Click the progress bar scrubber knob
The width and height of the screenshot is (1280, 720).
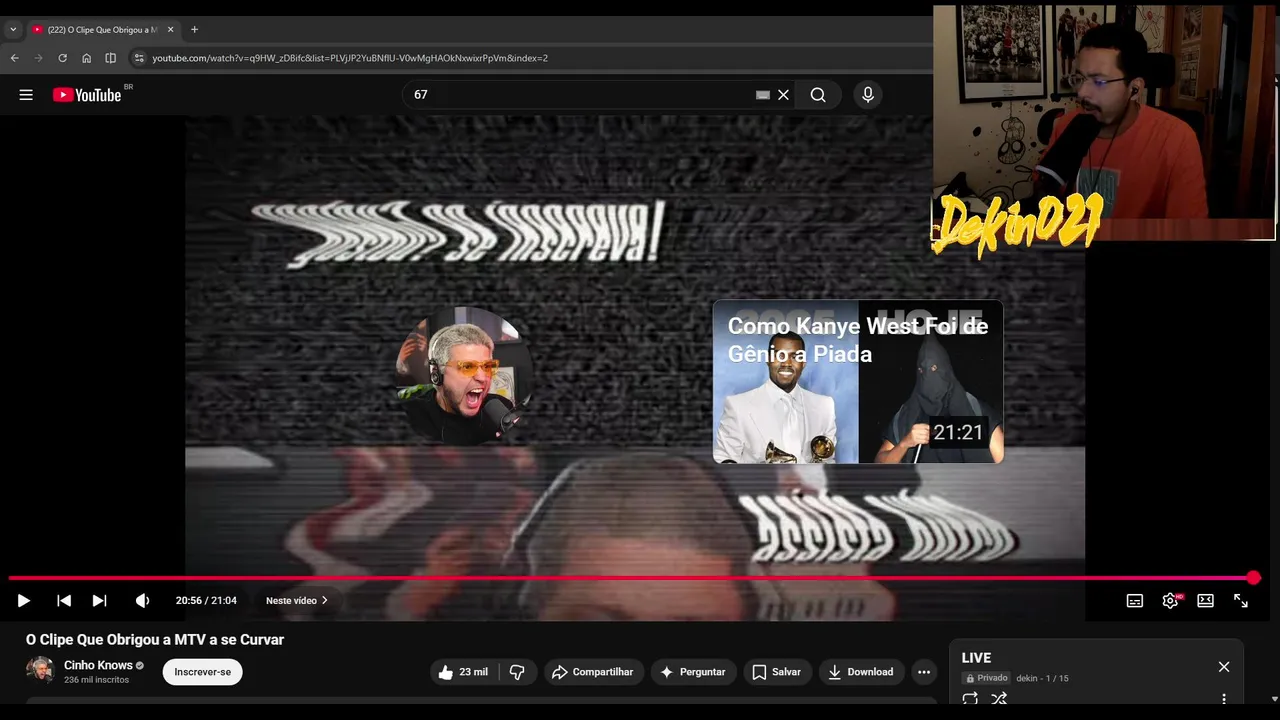[1254, 578]
